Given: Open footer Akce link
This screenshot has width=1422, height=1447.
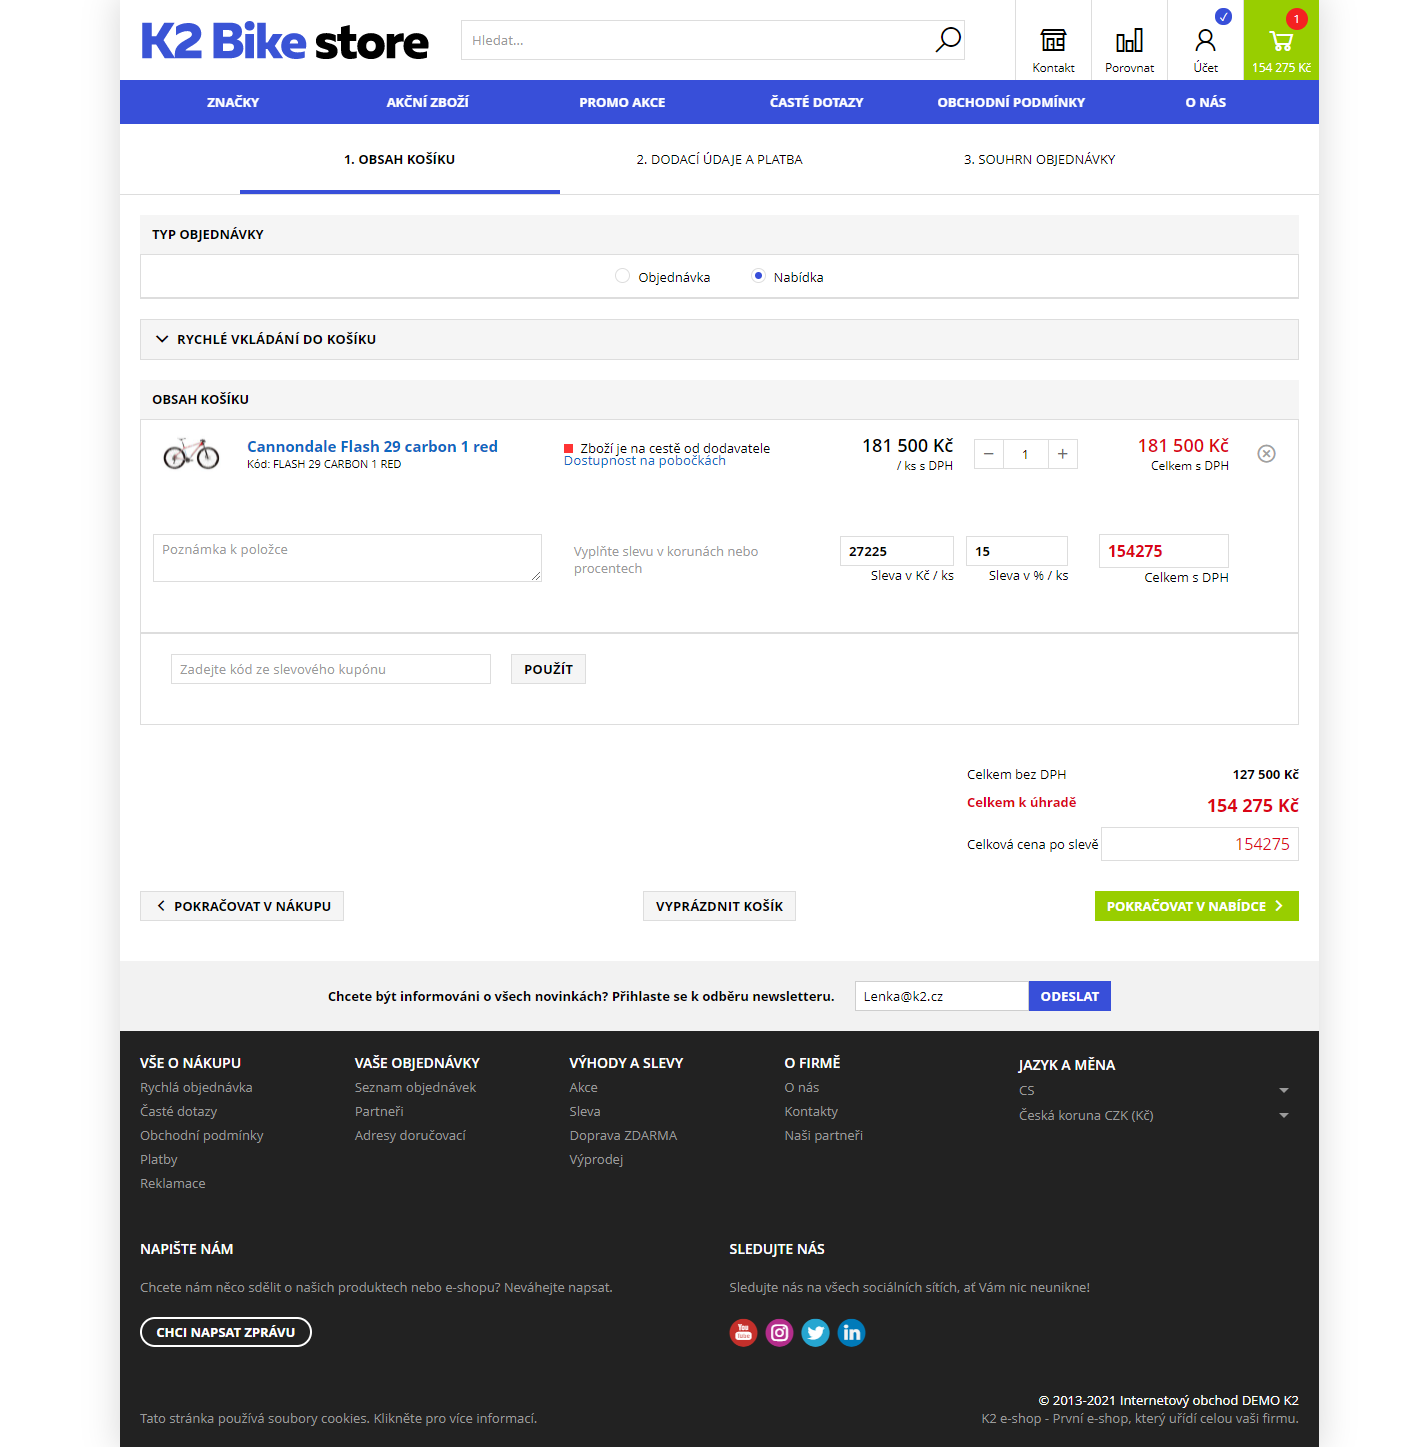Looking at the screenshot, I should [x=584, y=1087].
